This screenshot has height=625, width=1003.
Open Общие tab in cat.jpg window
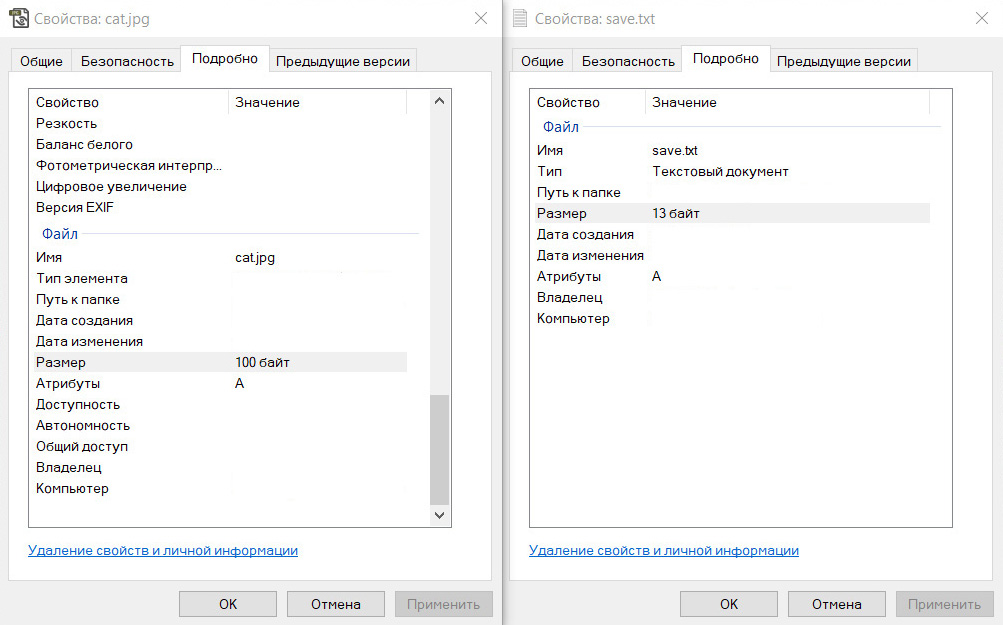[42, 61]
